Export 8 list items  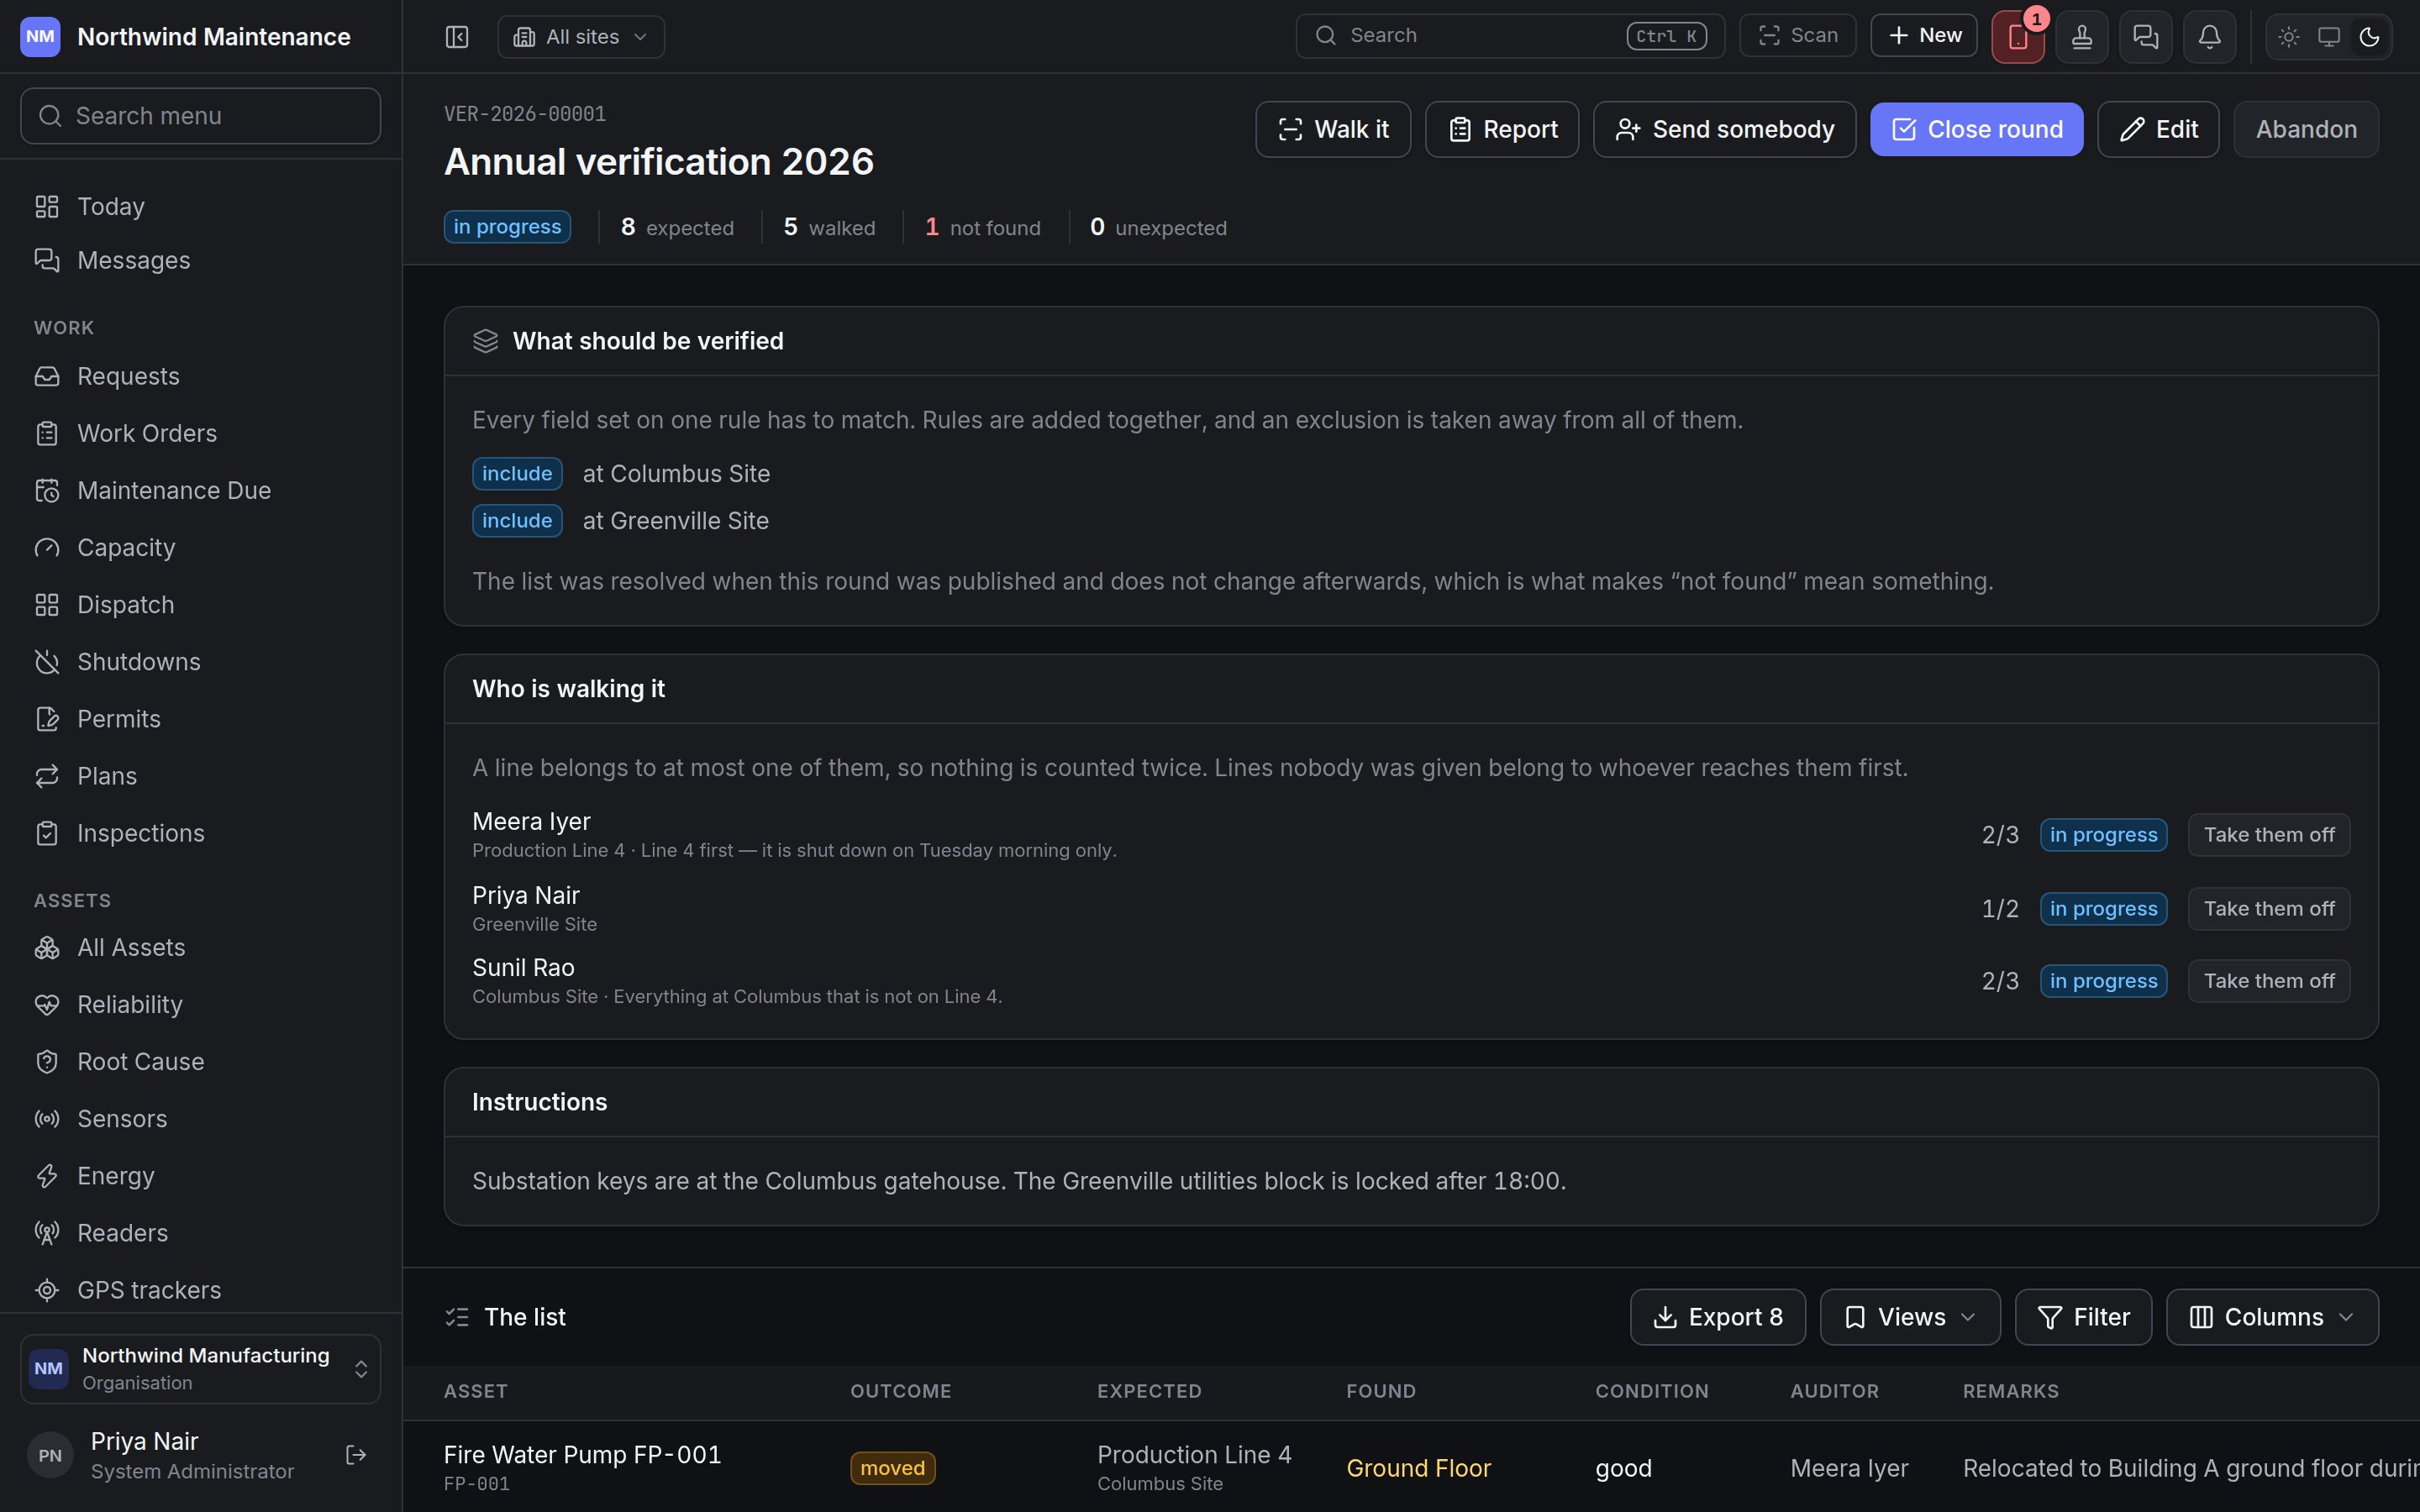click(x=1717, y=1317)
